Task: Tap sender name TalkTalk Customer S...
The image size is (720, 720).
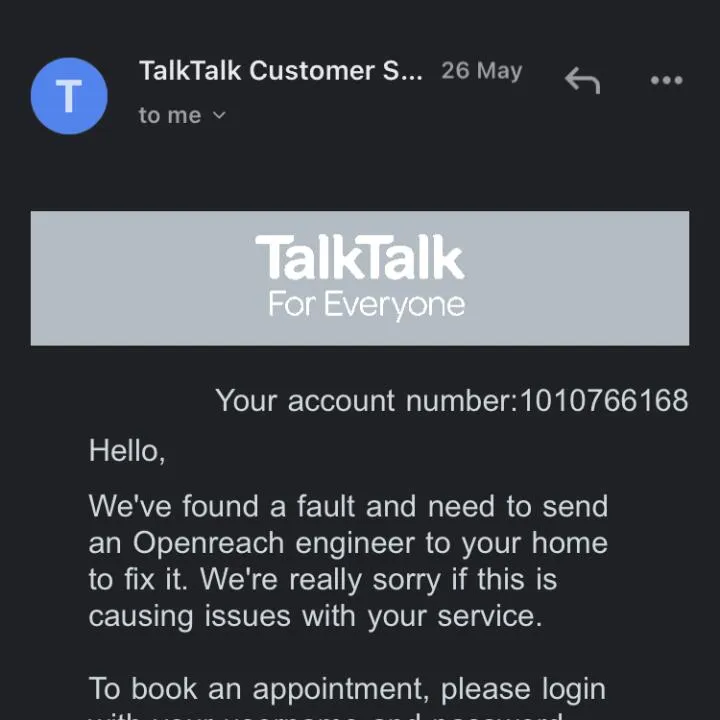Action: coord(281,71)
